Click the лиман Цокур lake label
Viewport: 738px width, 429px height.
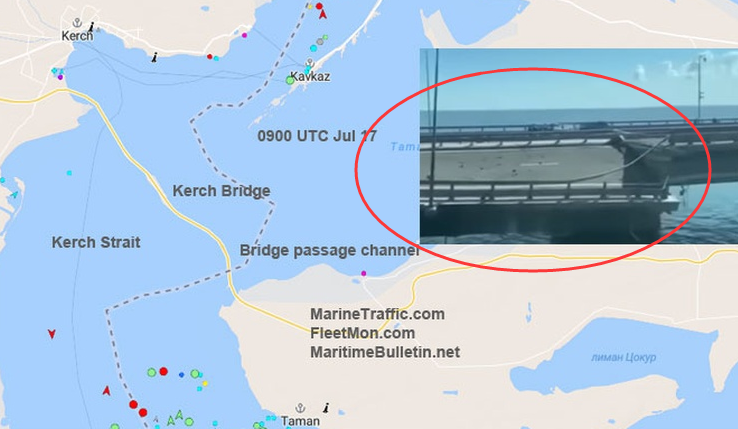623,357
